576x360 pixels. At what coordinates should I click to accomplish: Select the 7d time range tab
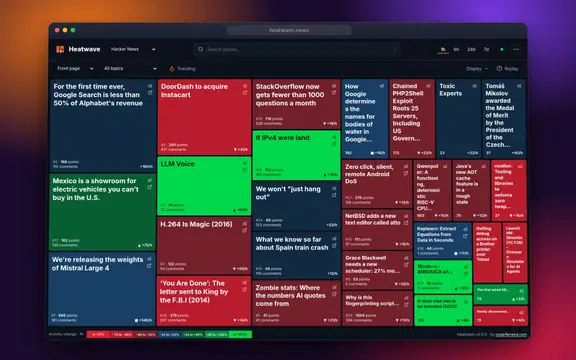click(486, 49)
